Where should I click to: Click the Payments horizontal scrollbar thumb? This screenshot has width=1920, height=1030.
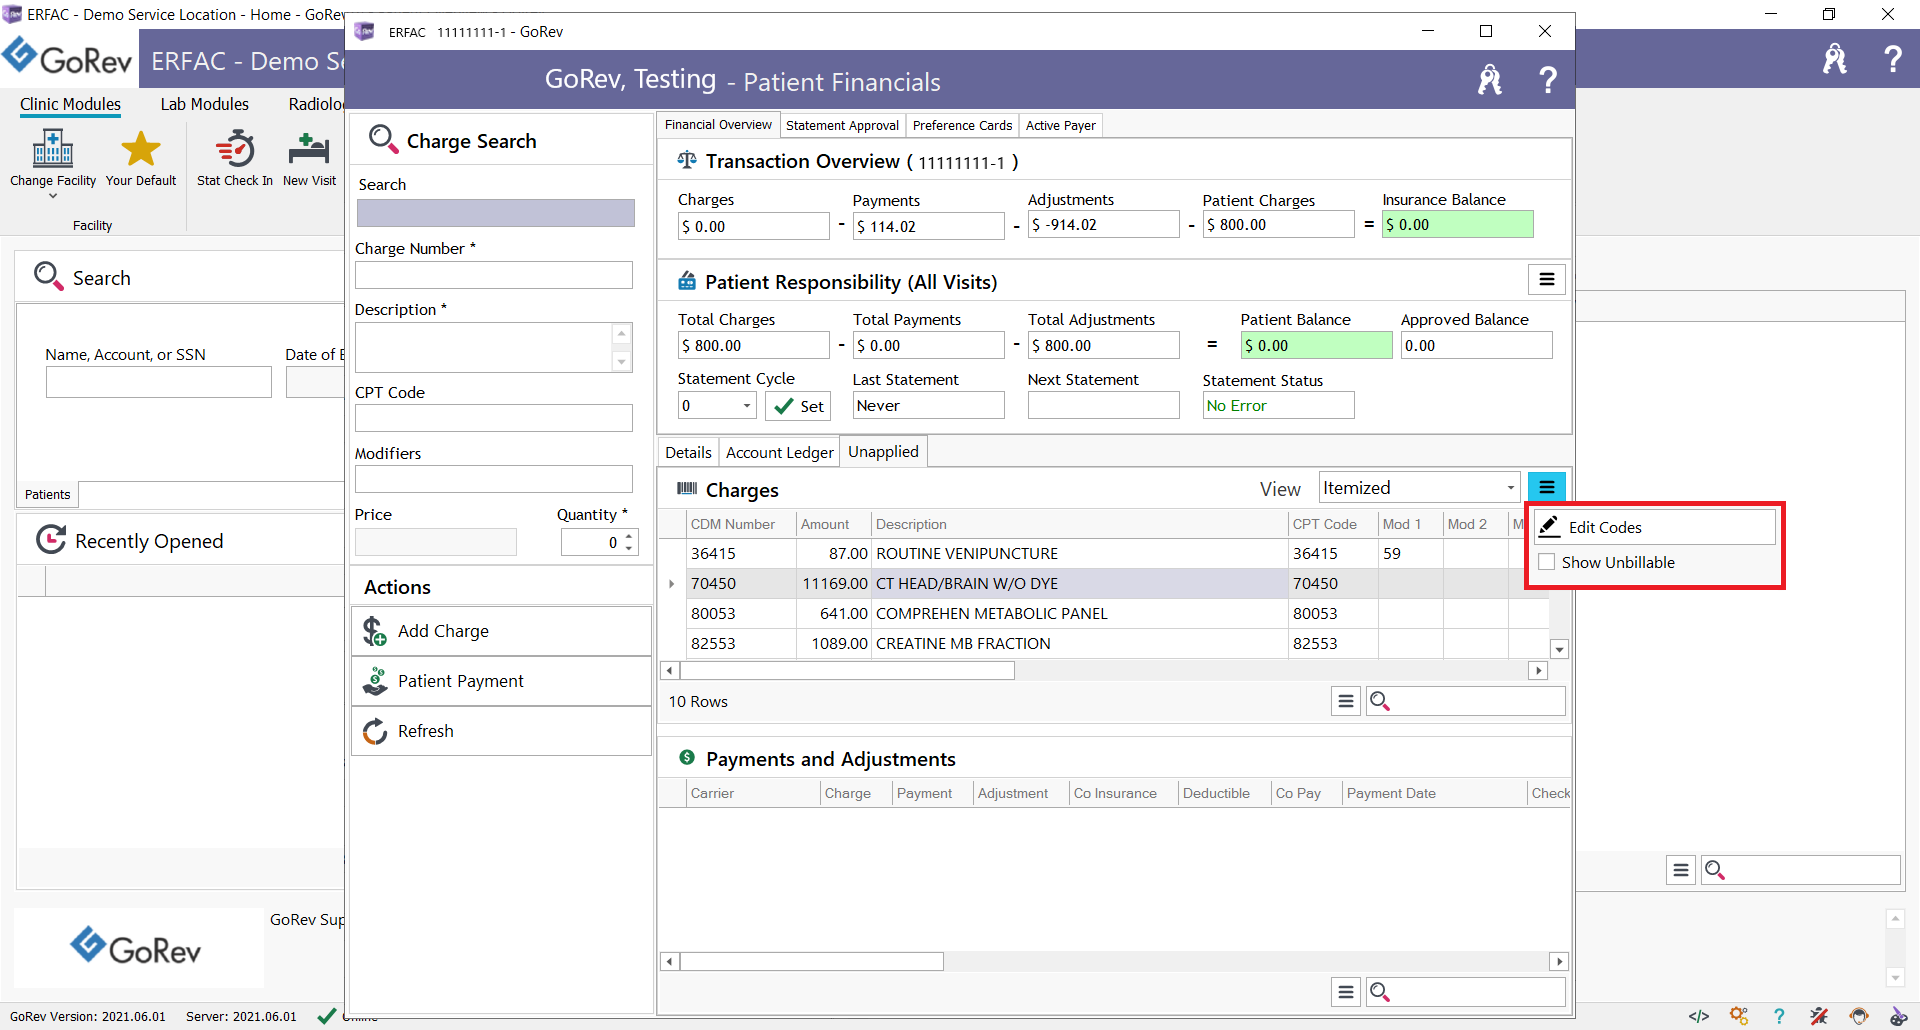tap(811, 962)
